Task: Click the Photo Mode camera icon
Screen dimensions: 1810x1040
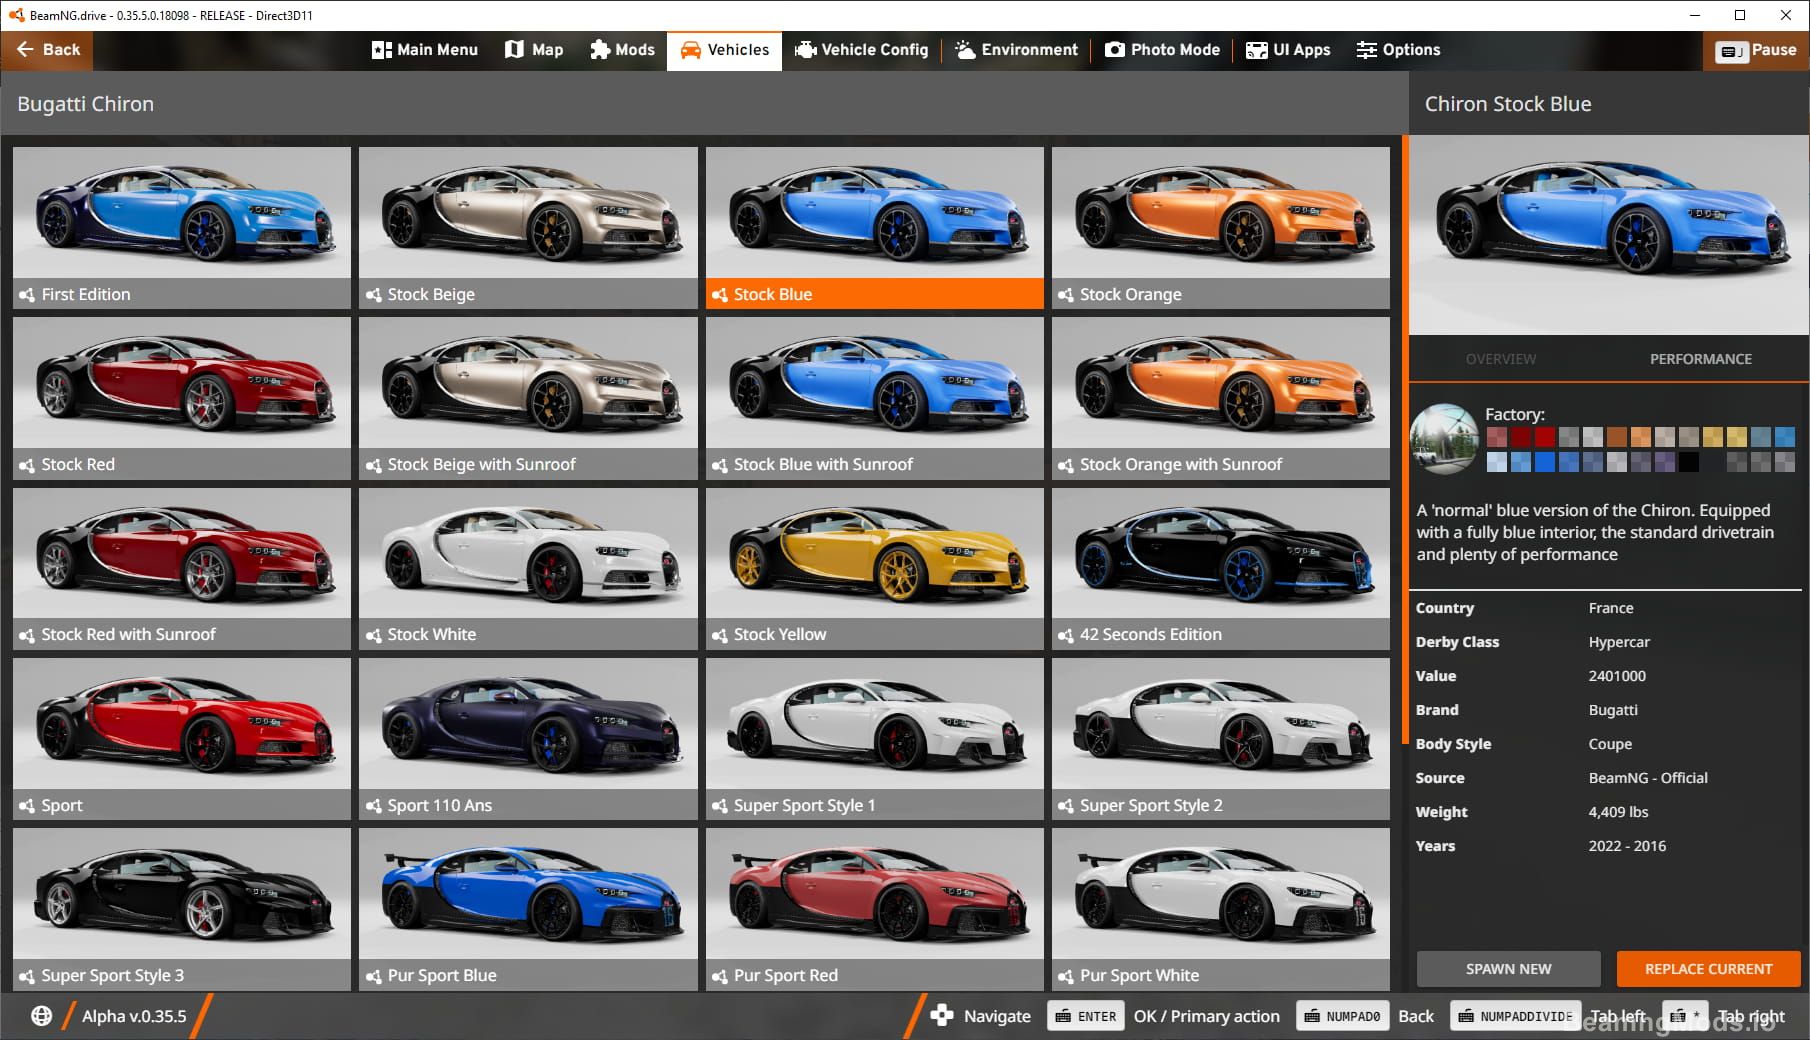Action: coord(1114,50)
